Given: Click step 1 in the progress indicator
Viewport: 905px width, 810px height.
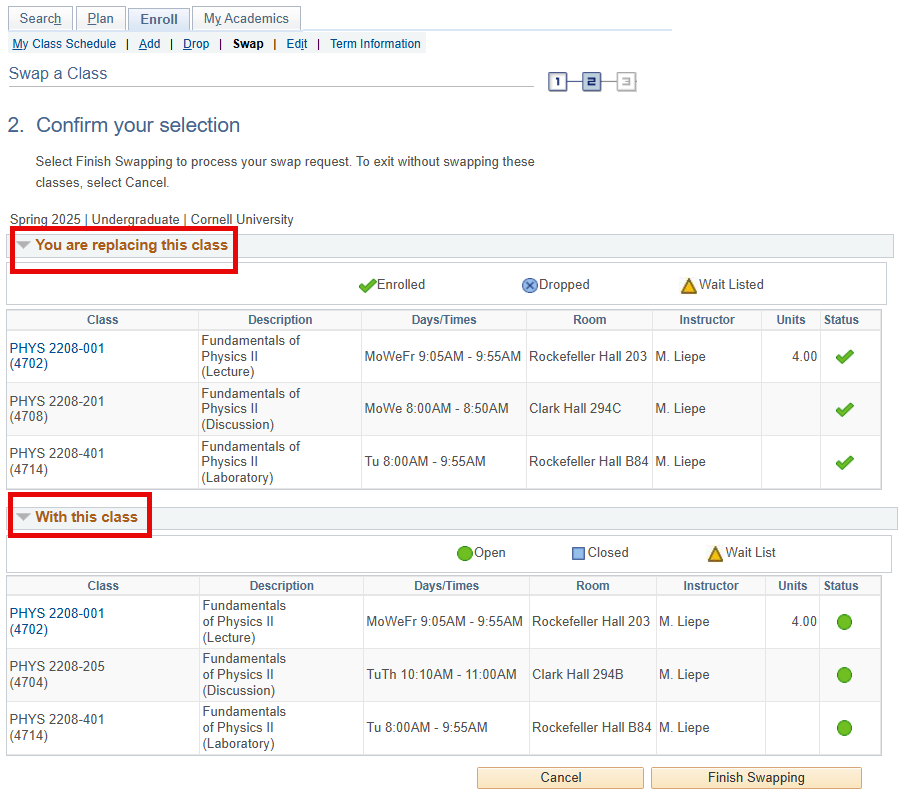Looking at the screenshot, I should (558, 82).
